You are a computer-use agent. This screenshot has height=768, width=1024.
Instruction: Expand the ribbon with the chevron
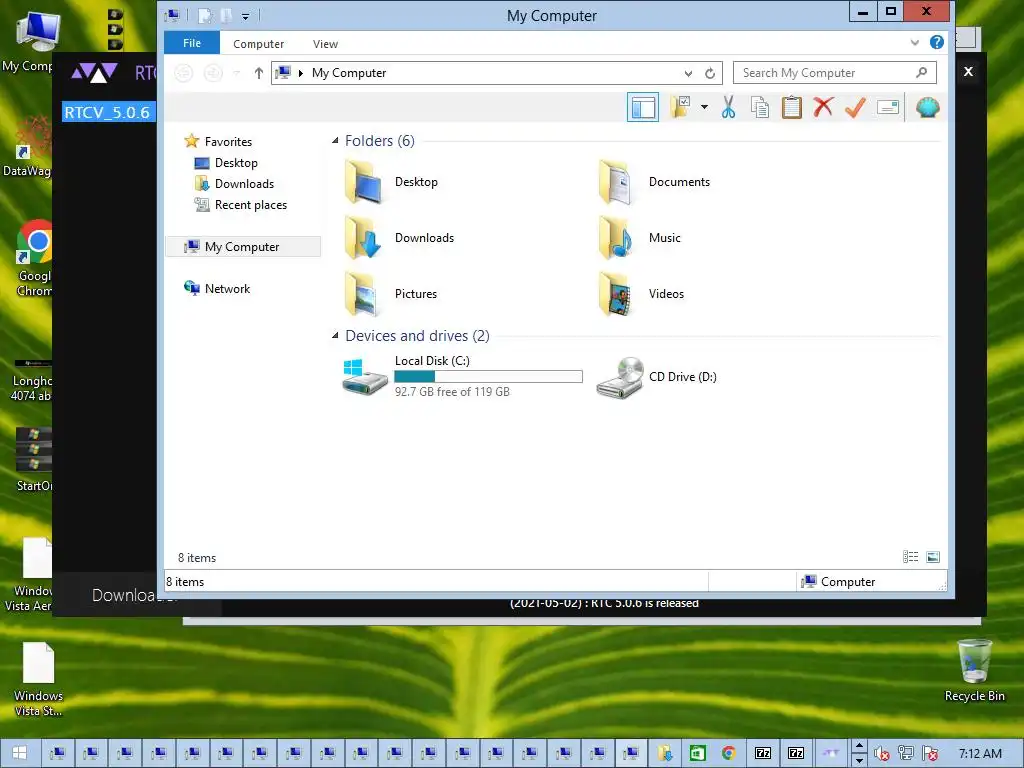click(914, 42)
